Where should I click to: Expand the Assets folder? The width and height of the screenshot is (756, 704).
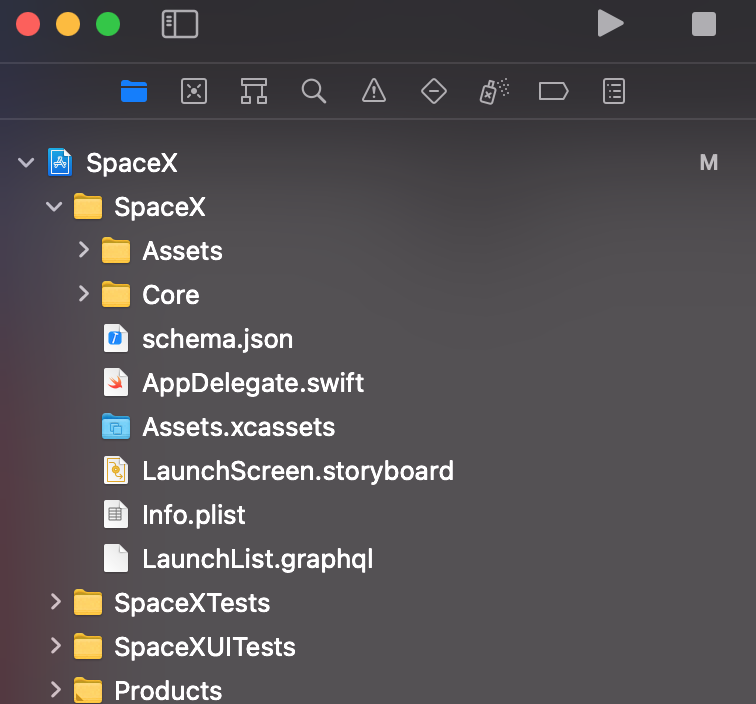pyautogui.click(x=84, y=250)
